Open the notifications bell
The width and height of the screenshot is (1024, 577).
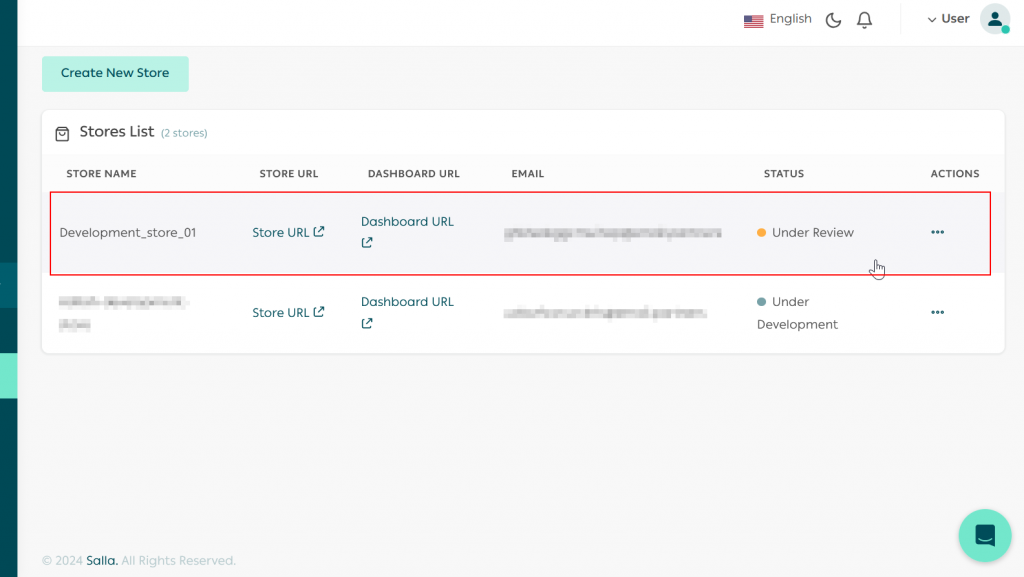(x=864, y=20)
